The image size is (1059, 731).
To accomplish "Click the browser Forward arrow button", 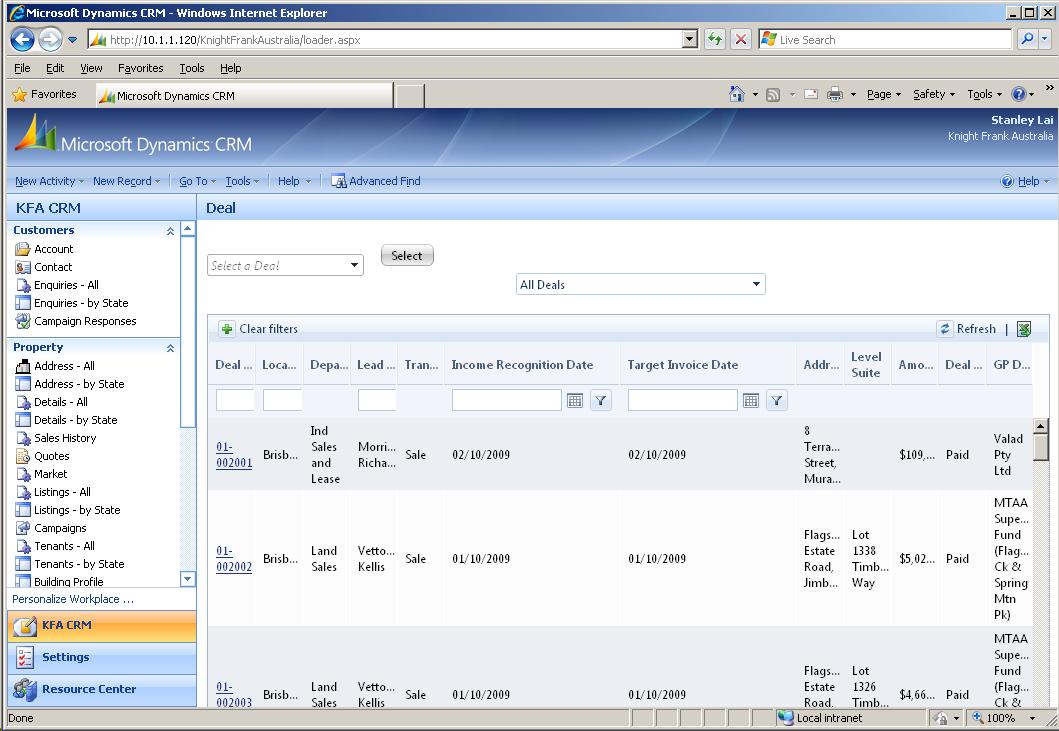I will coord(51,39).
